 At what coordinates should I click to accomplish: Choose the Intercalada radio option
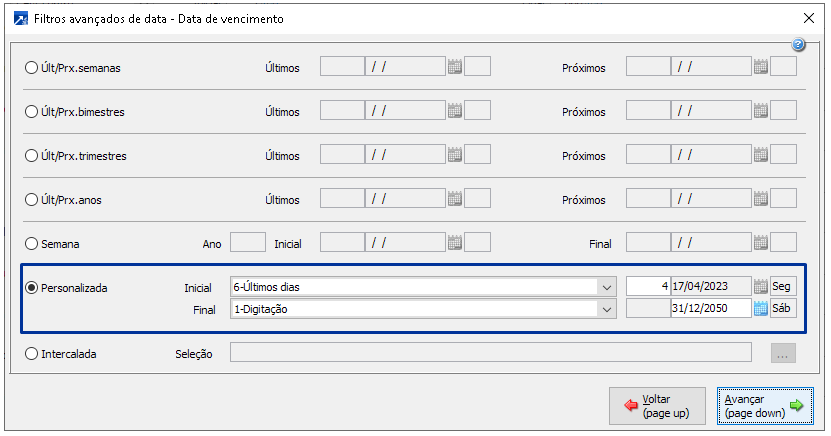(32, 352)
